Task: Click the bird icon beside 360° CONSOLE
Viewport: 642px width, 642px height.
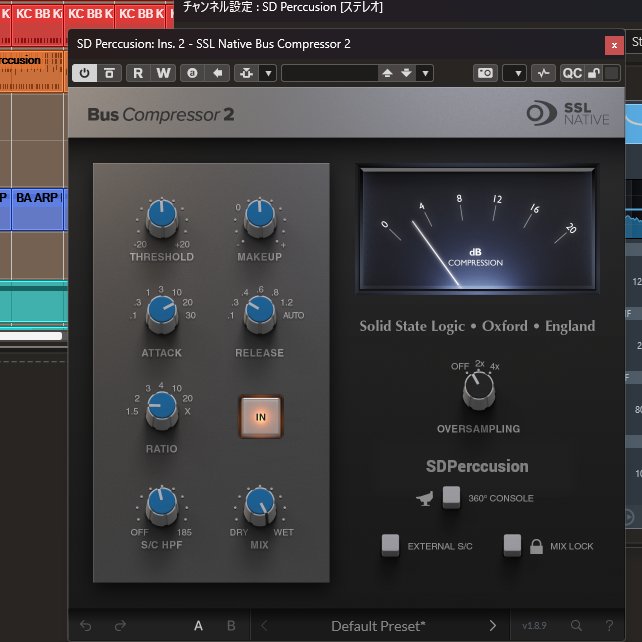Action: [425, 499]
